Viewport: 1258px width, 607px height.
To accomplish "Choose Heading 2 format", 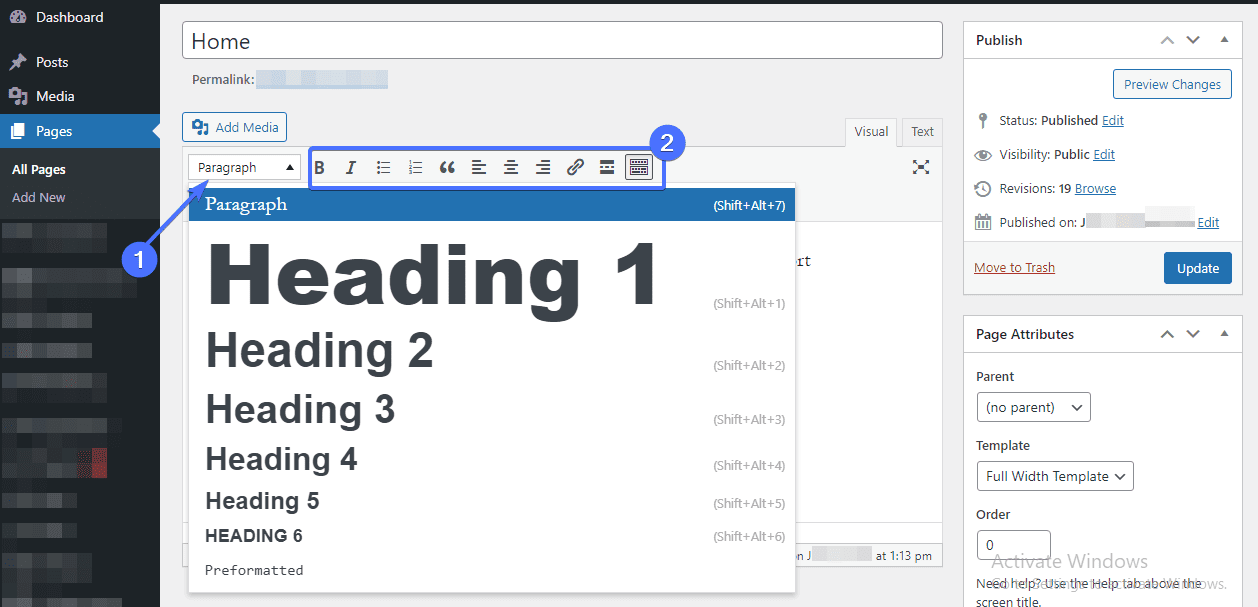I will point(492,351).
